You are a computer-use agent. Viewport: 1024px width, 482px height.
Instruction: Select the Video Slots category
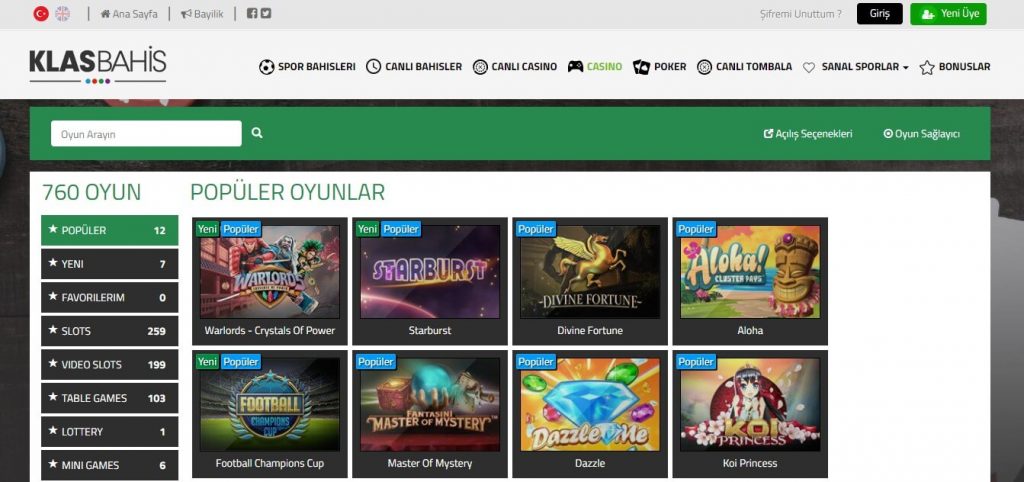coord(110,364)
